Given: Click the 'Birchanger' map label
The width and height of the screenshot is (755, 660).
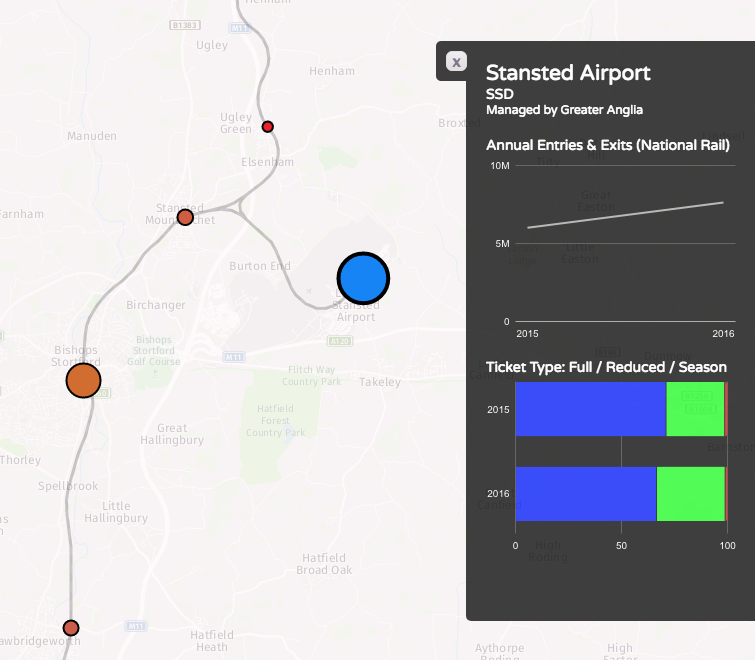Looking at the screenshot, I should point(156,305).
